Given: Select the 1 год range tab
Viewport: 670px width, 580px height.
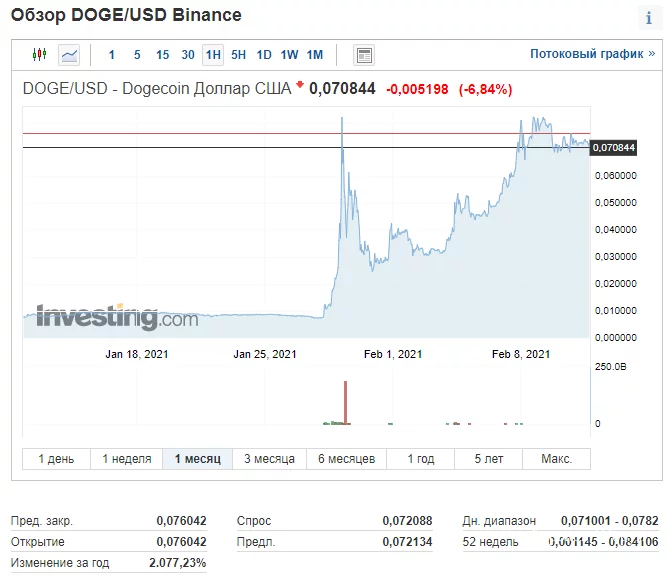Looking at the screenshot, I should click(421, 459).
